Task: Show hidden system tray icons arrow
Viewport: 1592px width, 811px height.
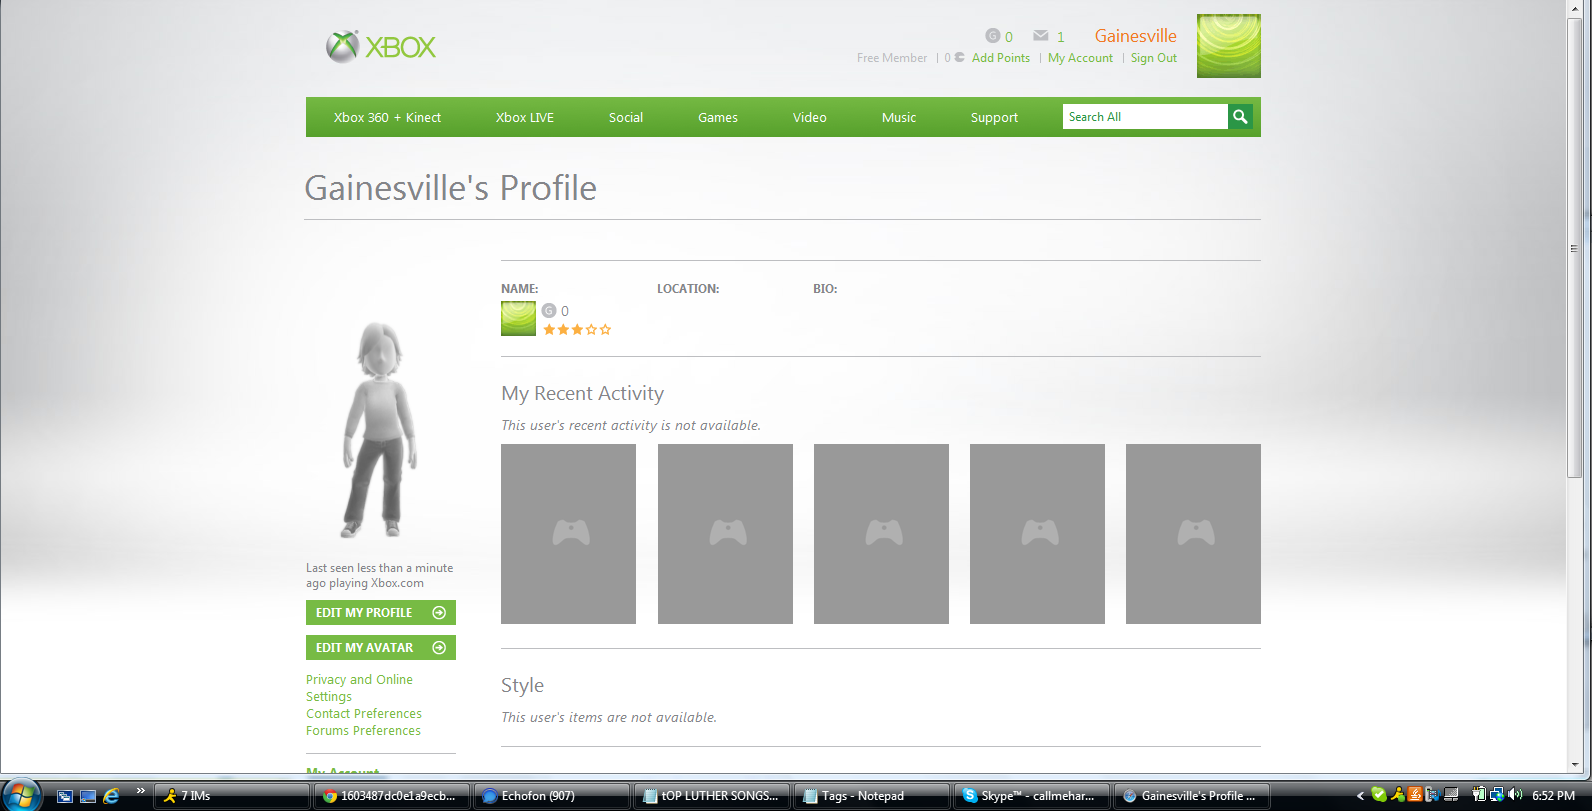Action: click(1360, 796)
